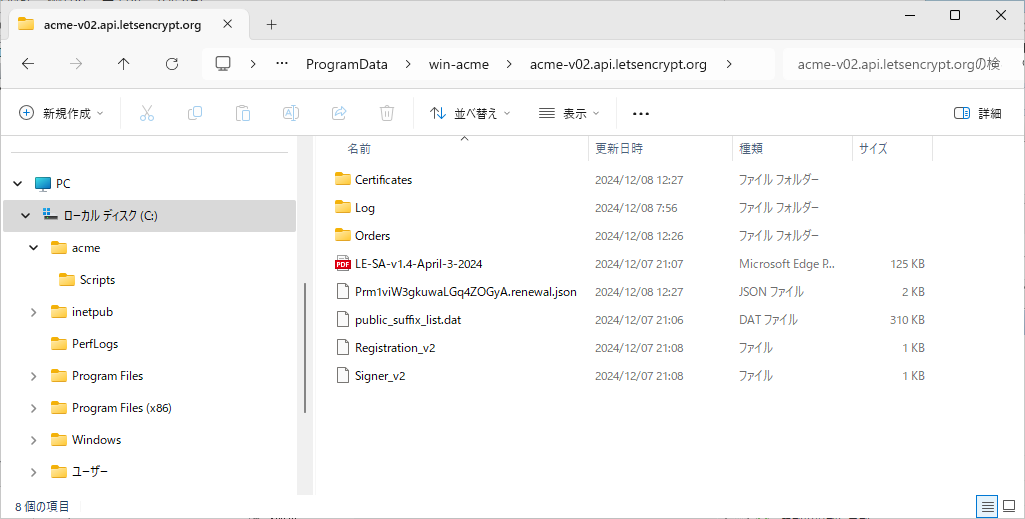Click the Certificates folder icon
Image resolution: width=1025 pixels, height=519 pixels.
343,179
